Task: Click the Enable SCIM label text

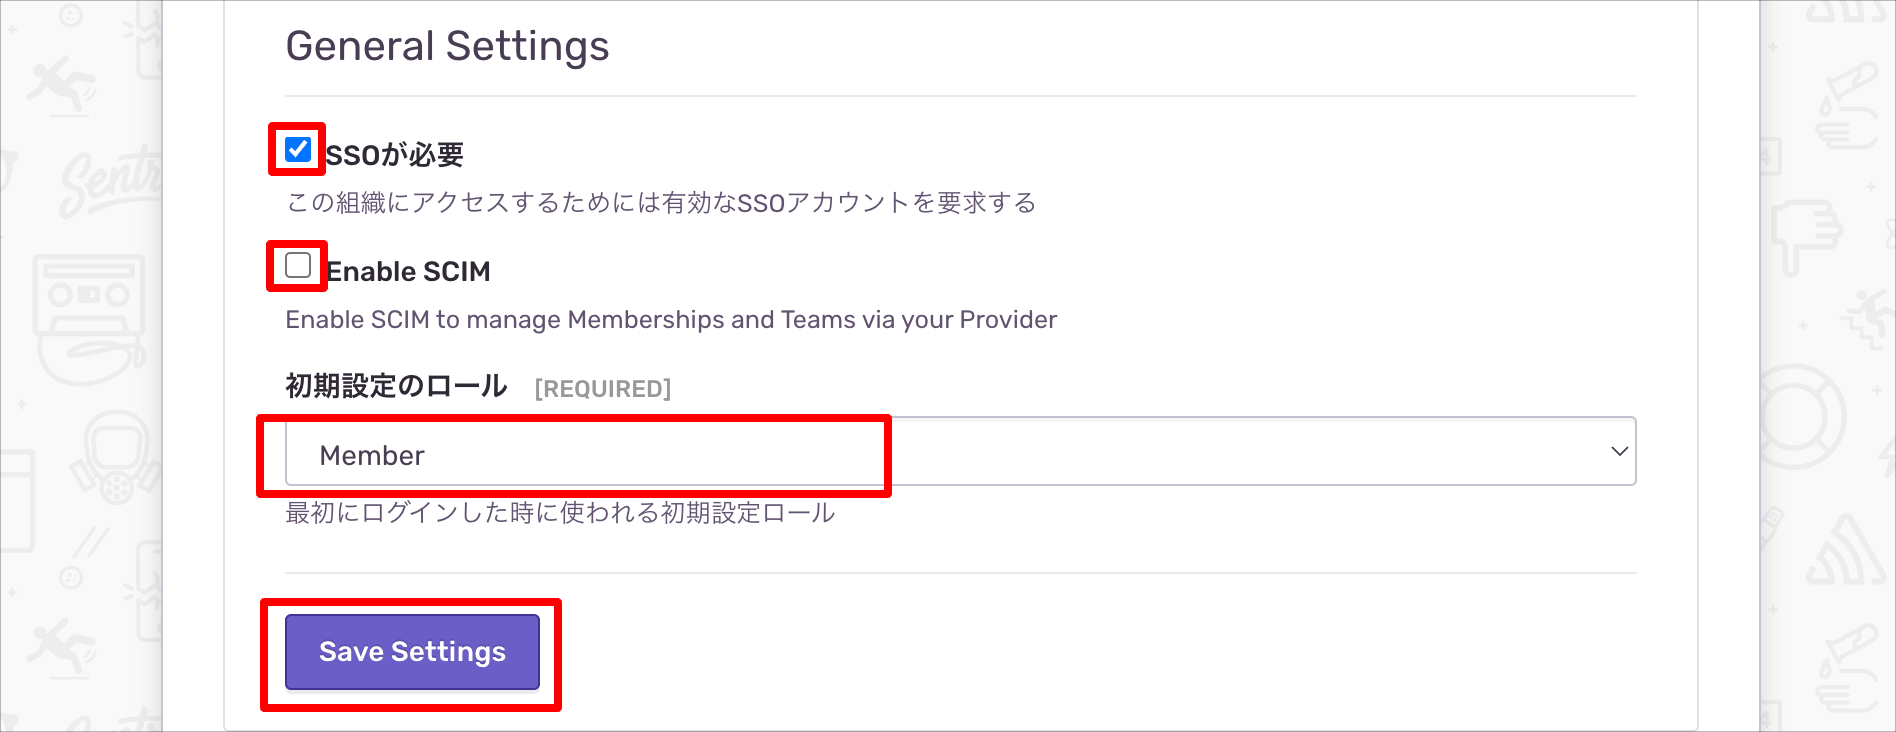Action: point(408,271)
